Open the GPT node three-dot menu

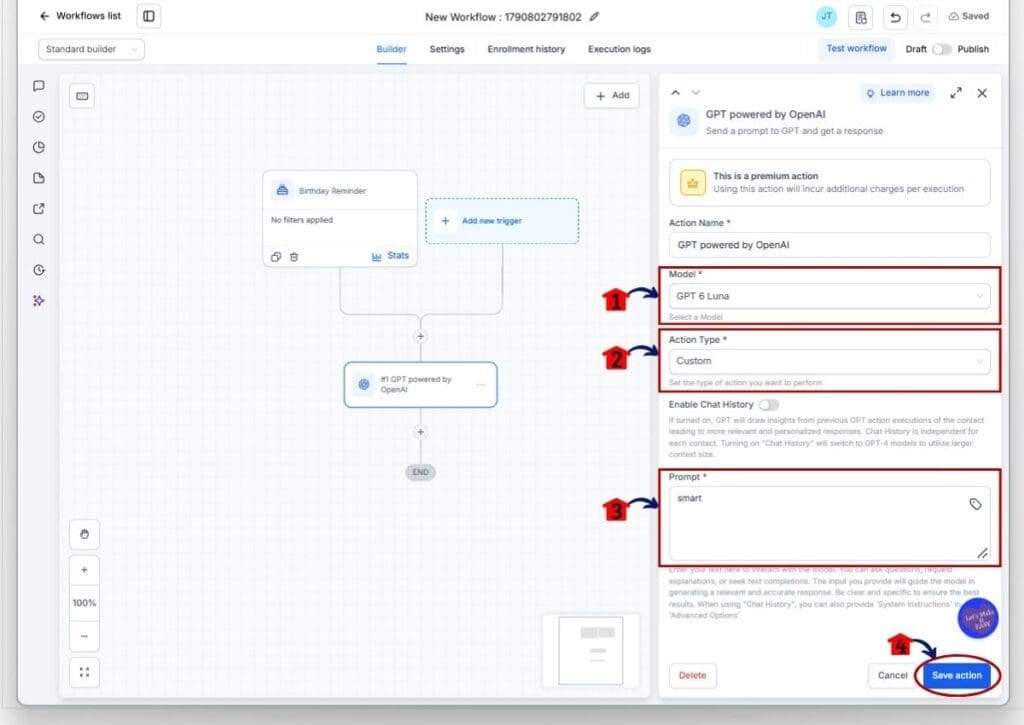481,385
